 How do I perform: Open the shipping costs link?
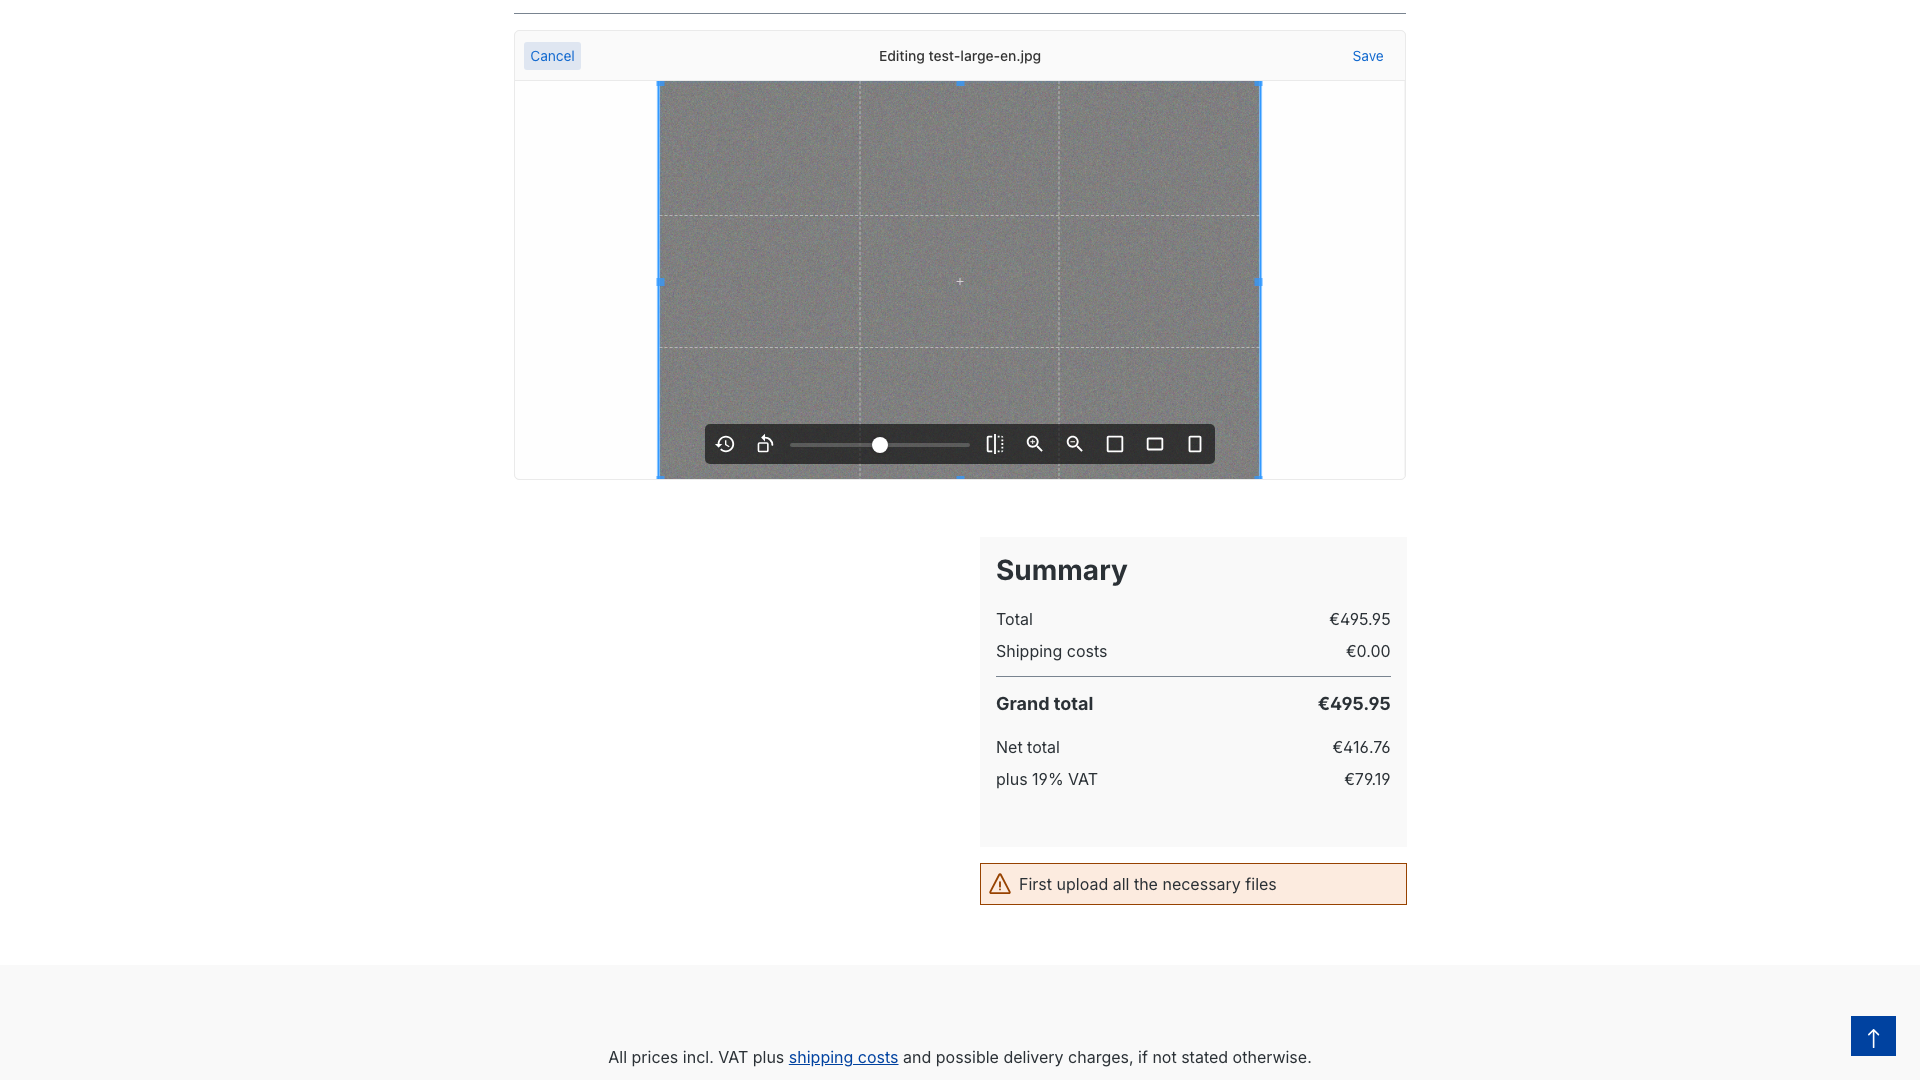[x=843, y=1057]
